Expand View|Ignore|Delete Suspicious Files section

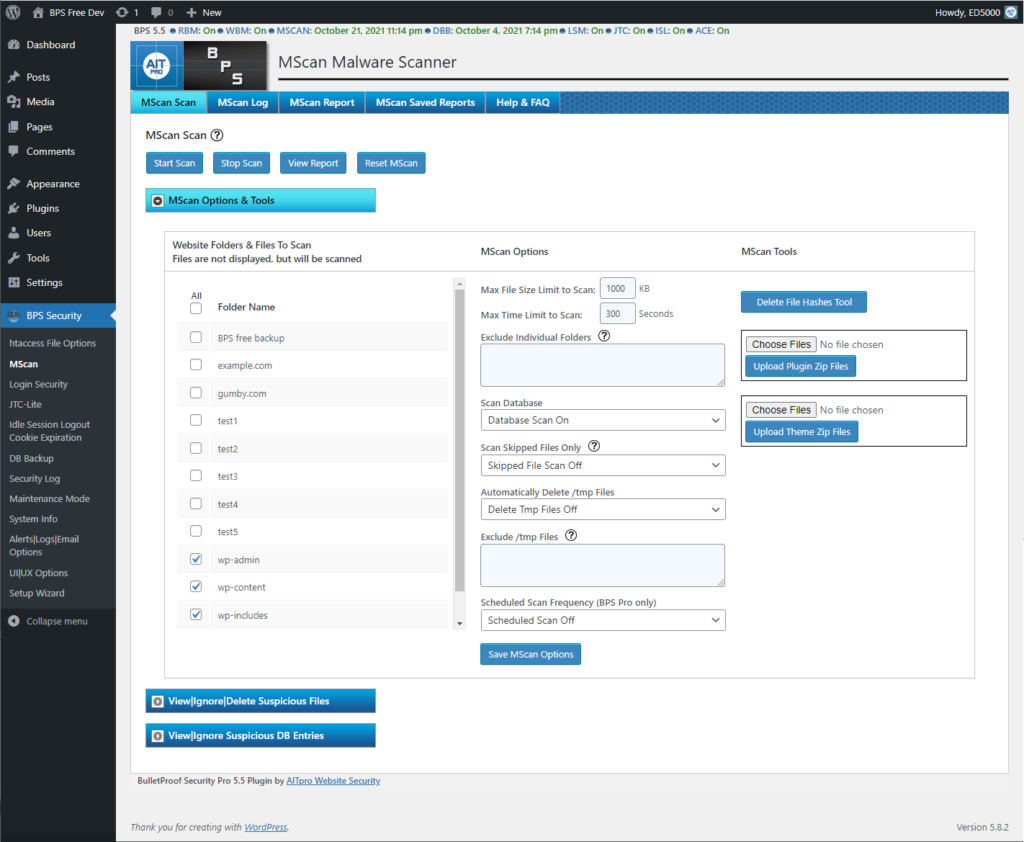(261, 702)
